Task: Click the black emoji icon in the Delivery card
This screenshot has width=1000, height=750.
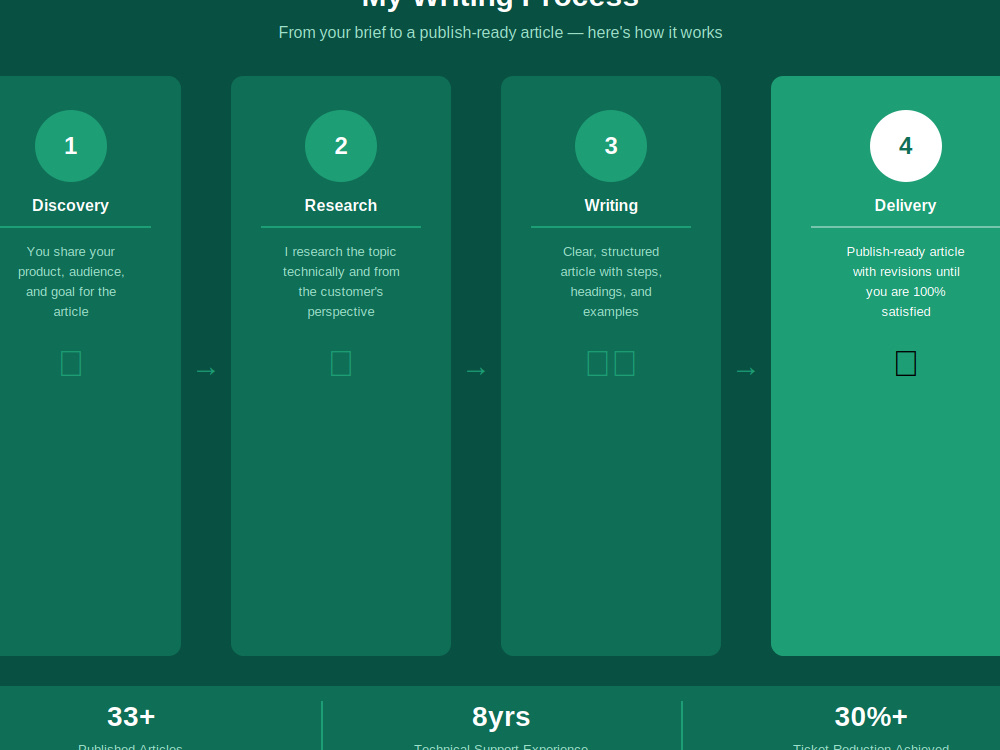Action: tap(906, 364)
